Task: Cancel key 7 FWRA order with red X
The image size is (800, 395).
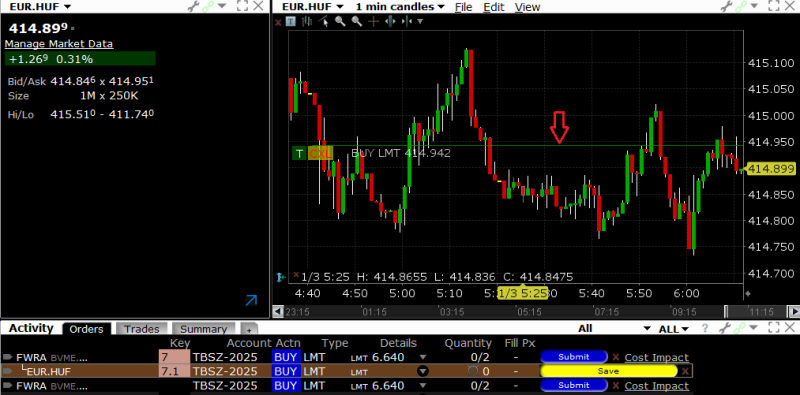Action: tap(616, 357)
